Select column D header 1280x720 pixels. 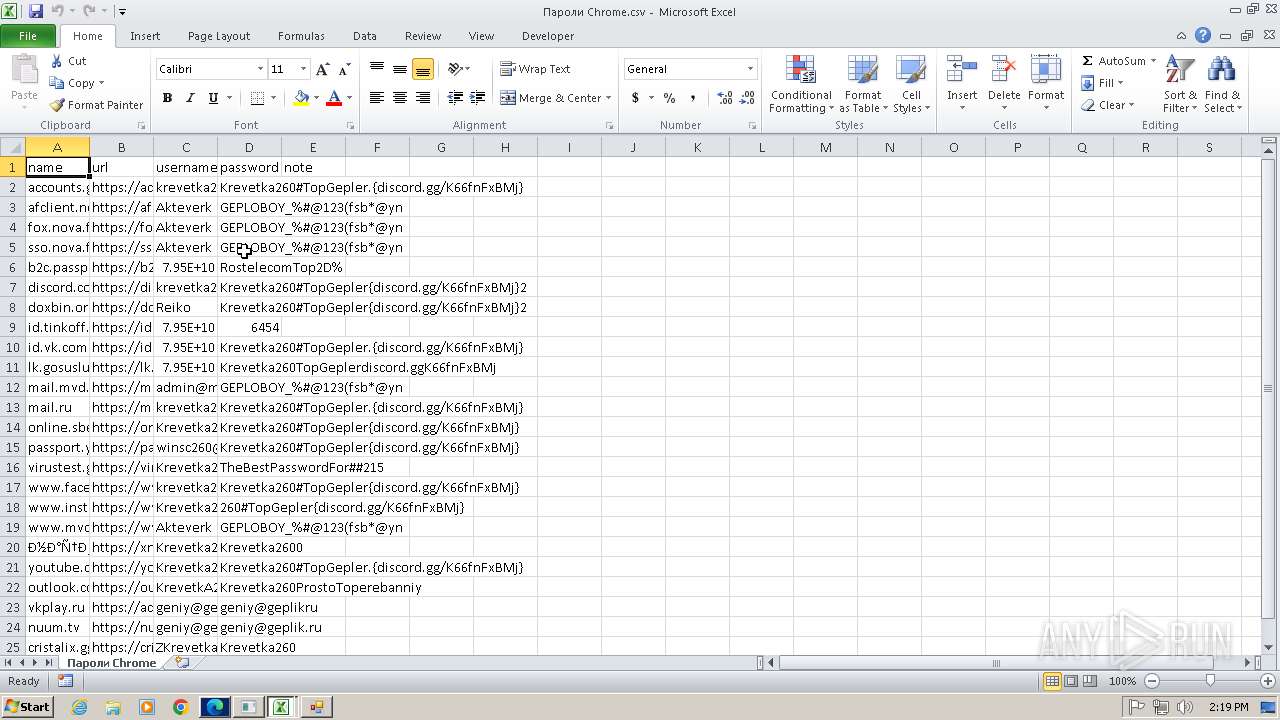point(249,147)
